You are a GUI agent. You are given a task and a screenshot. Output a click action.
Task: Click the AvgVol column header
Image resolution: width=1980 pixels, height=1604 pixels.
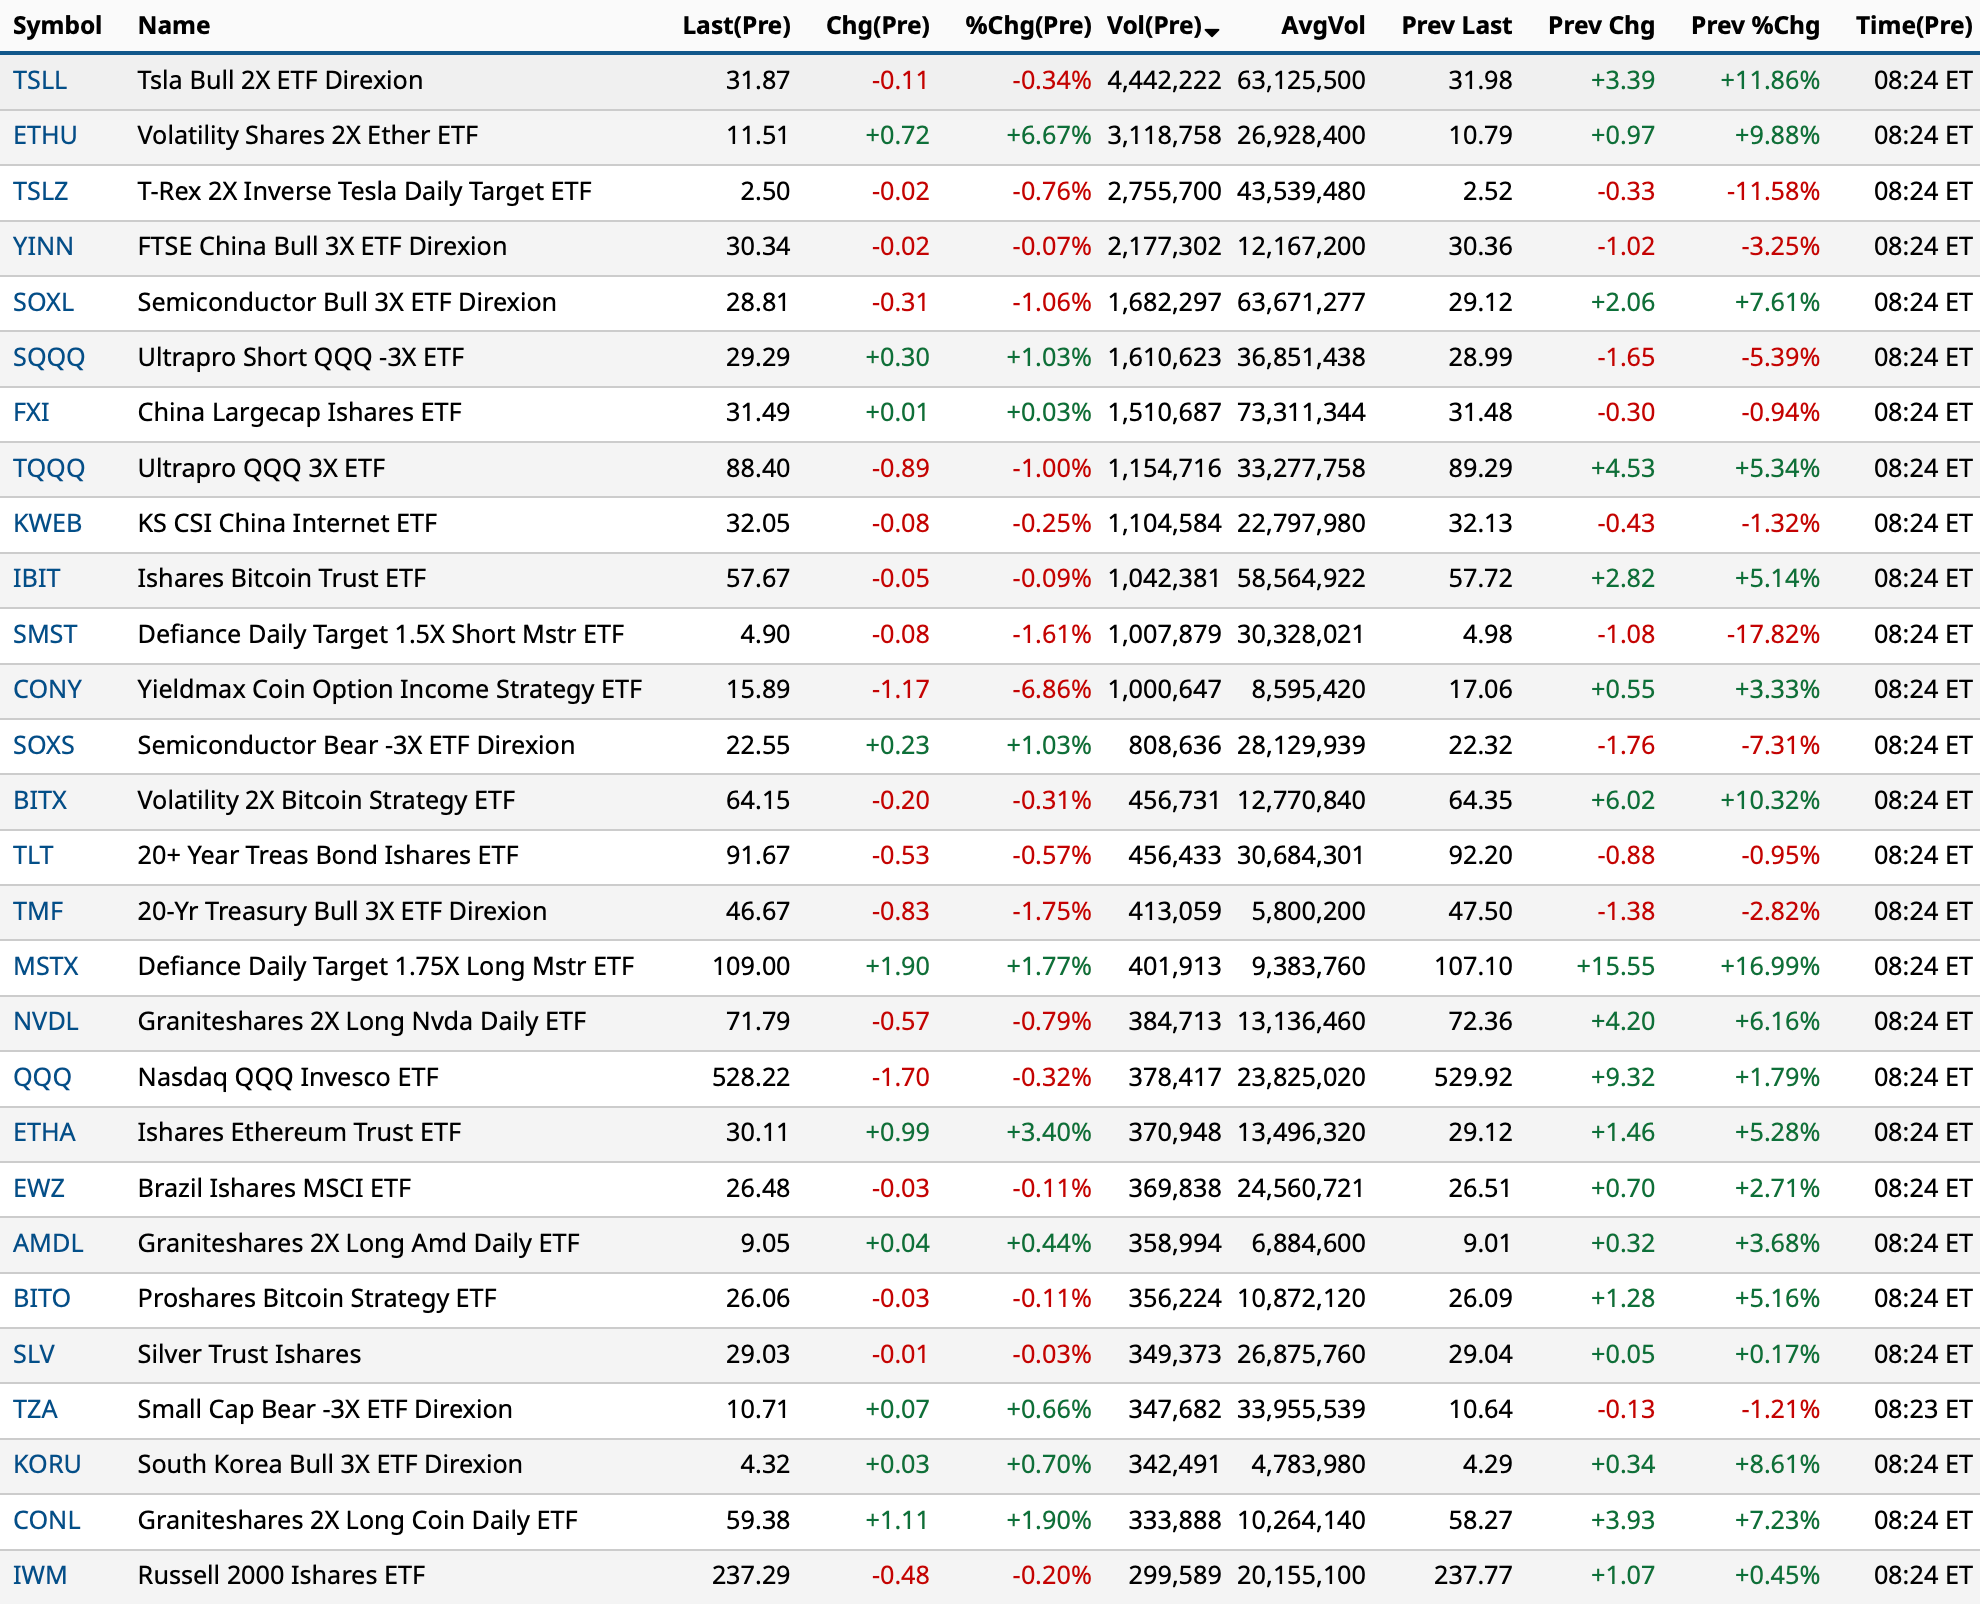click(1322, 26)
